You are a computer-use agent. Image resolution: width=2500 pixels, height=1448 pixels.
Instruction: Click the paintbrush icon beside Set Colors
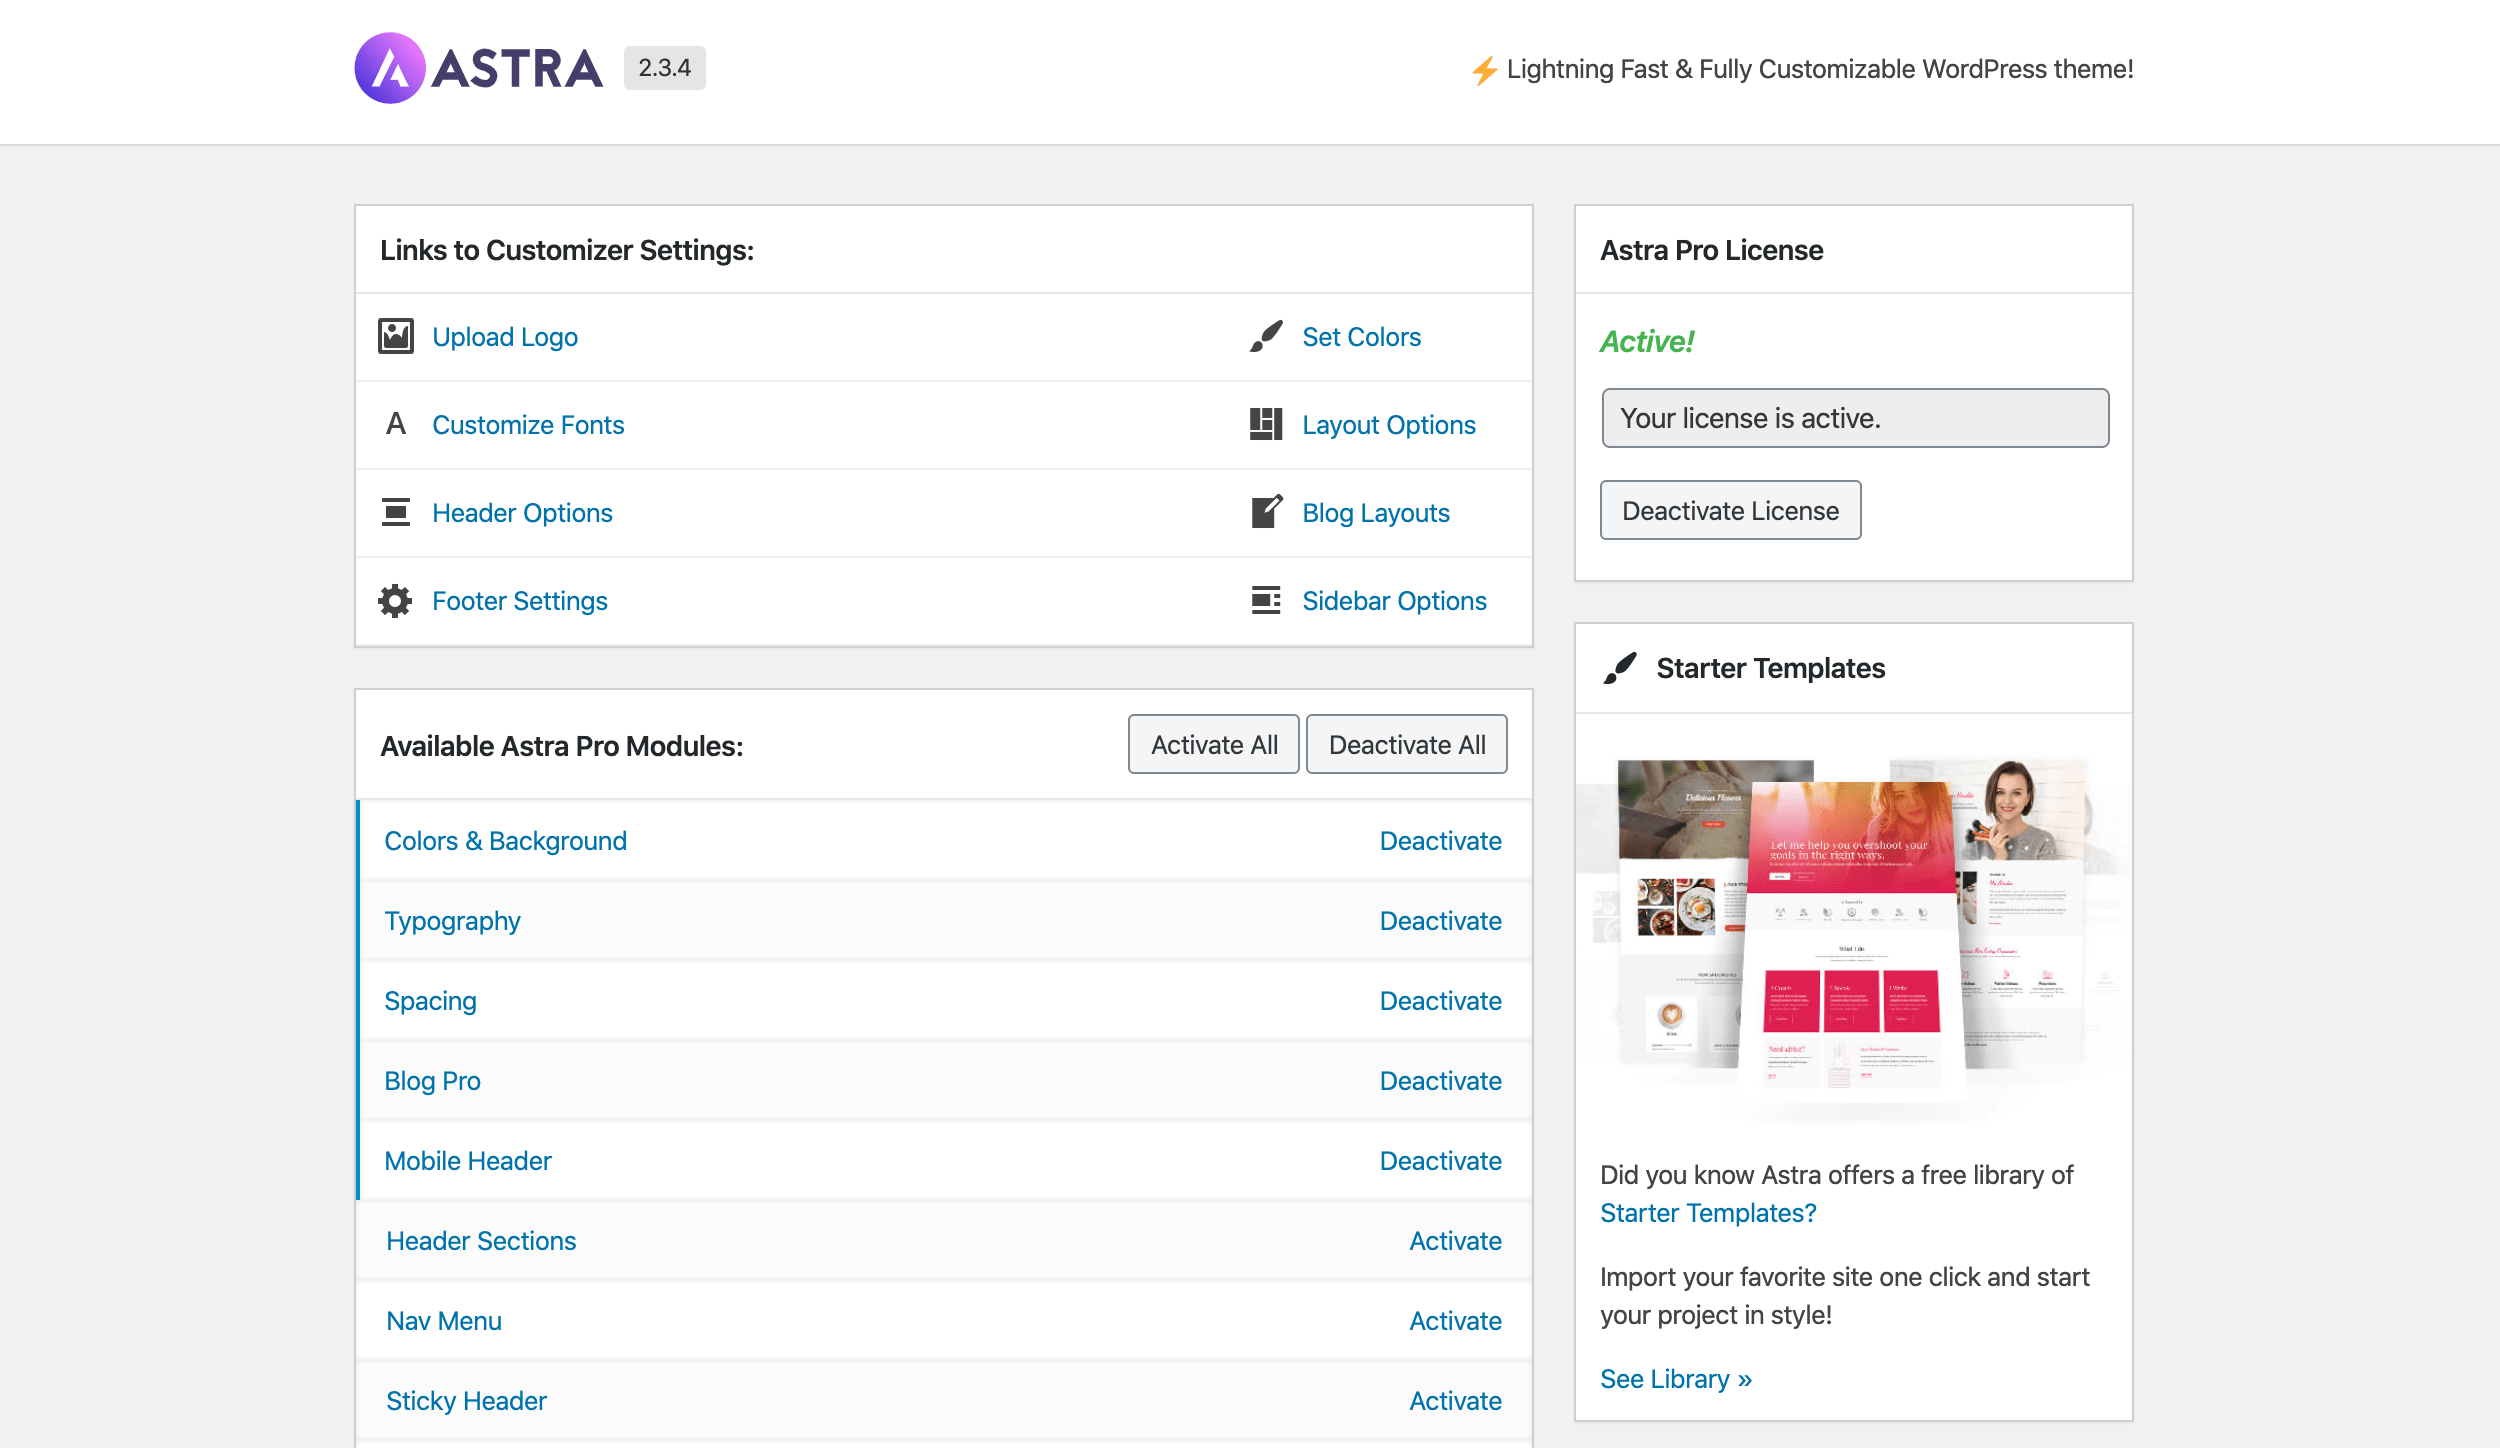1266,337
